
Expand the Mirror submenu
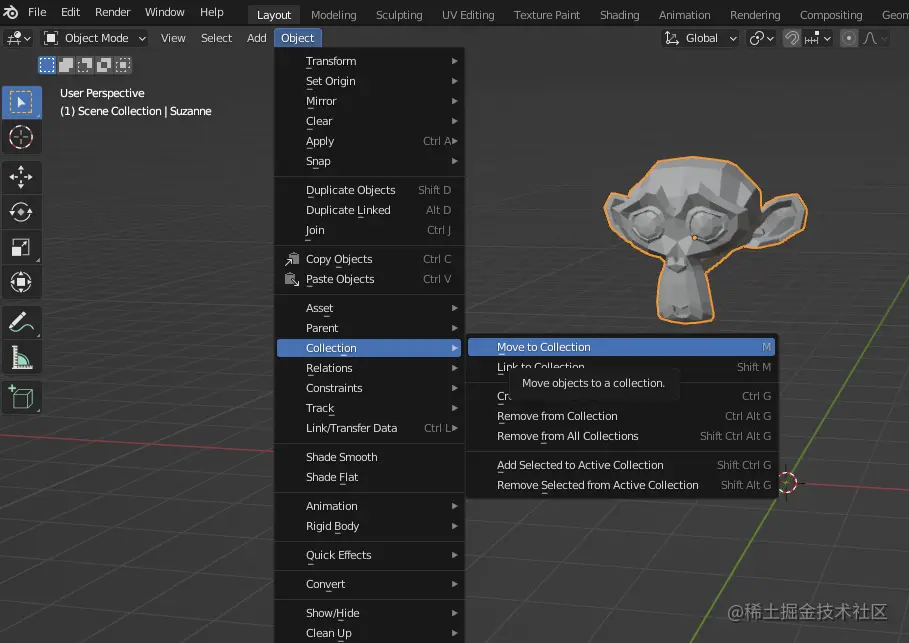(x=369, y=101)
